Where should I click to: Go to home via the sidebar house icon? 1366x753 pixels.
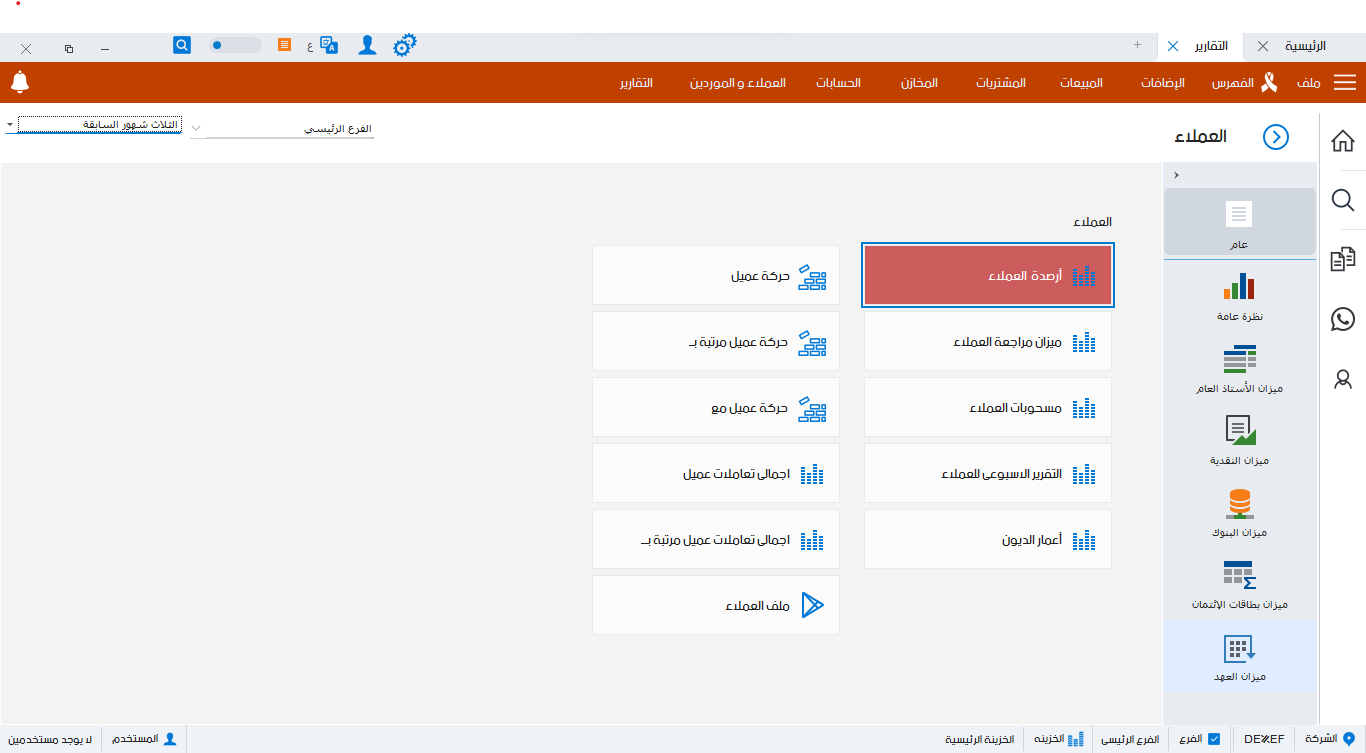[1343, 141]
